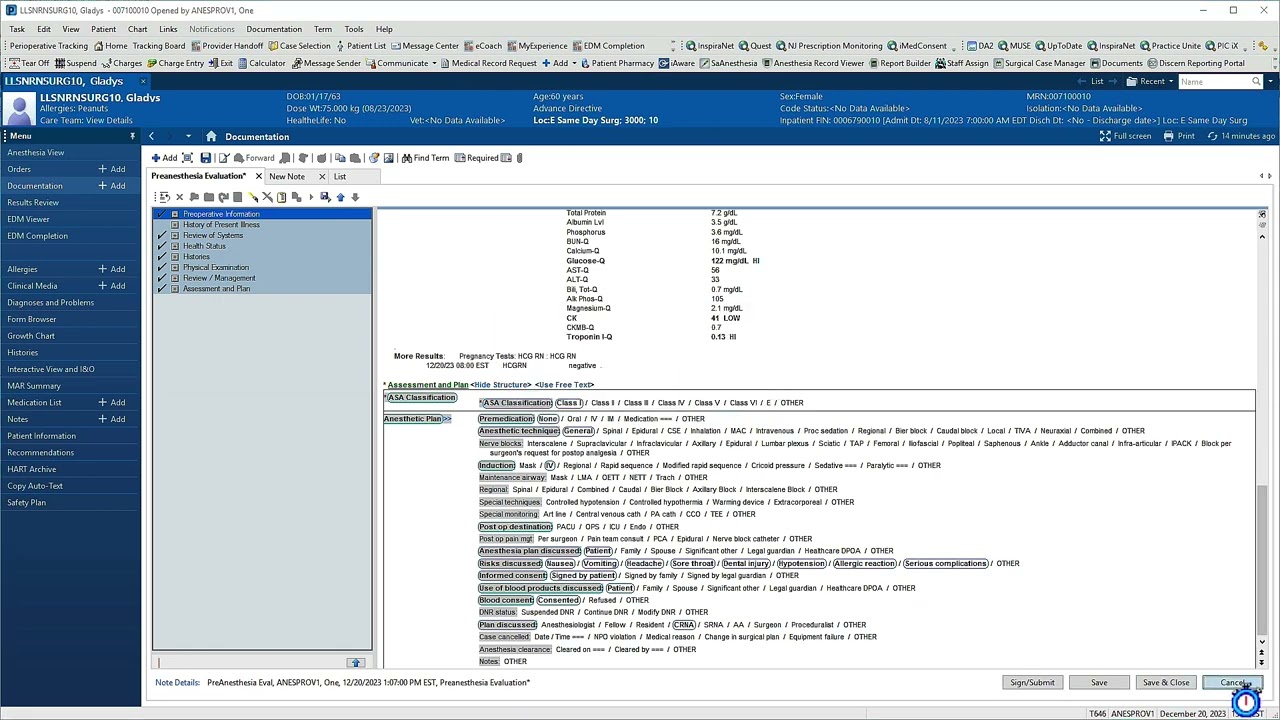Toggle Nausea risk discussed
Image resolution: width=1280 pixels, height=720 pixels.
coord(560,564)
